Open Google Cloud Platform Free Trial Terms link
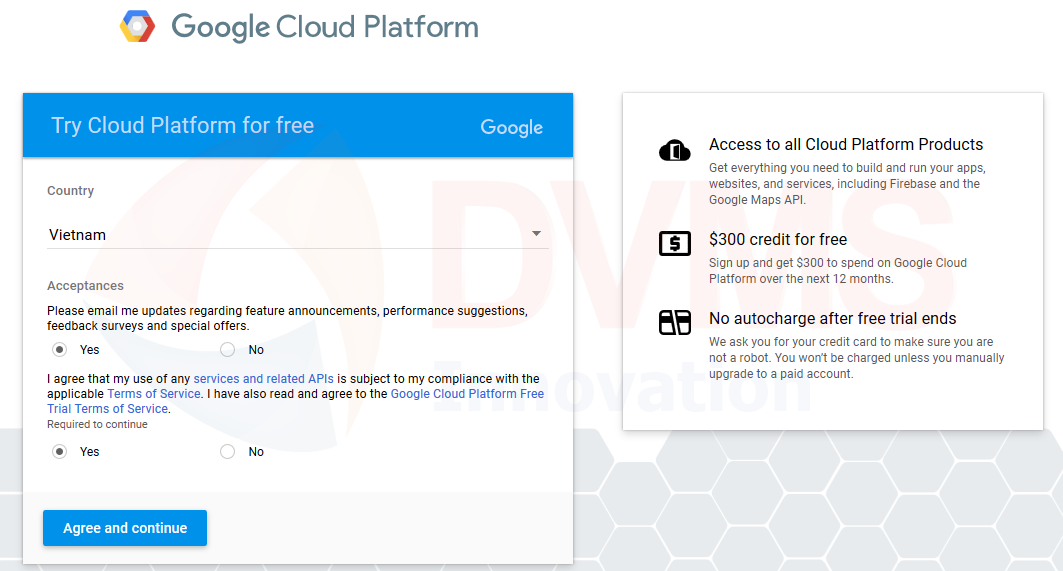 coord(296,401)
